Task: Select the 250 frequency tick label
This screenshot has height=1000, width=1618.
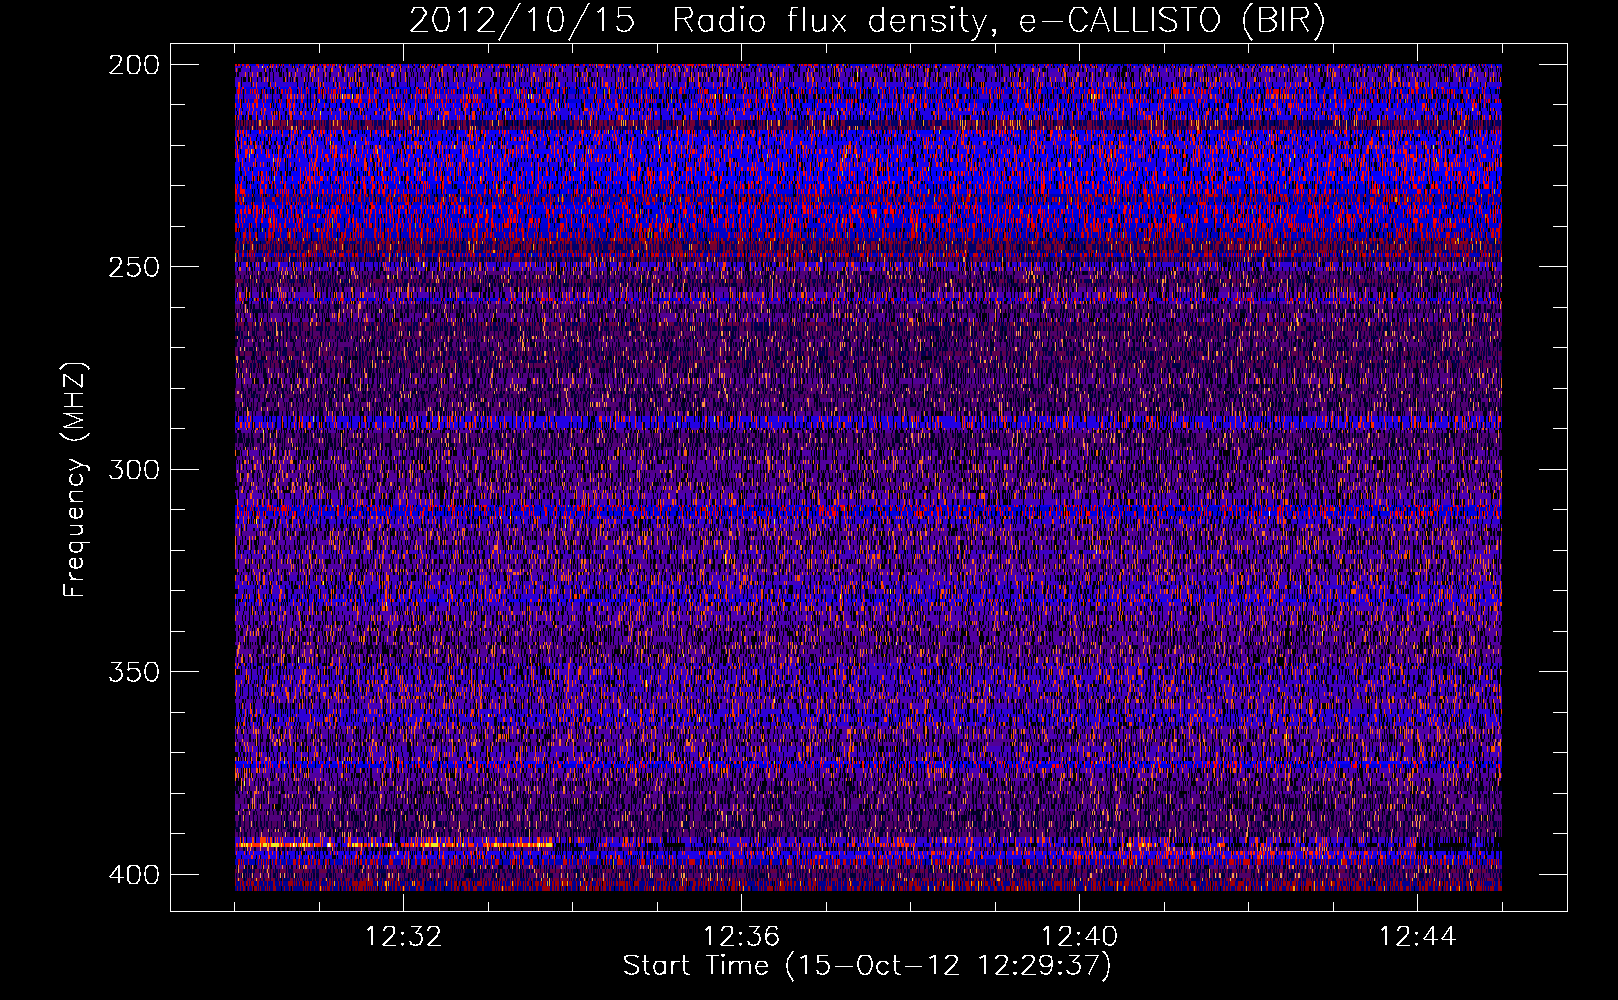Action: click(133, 267)
